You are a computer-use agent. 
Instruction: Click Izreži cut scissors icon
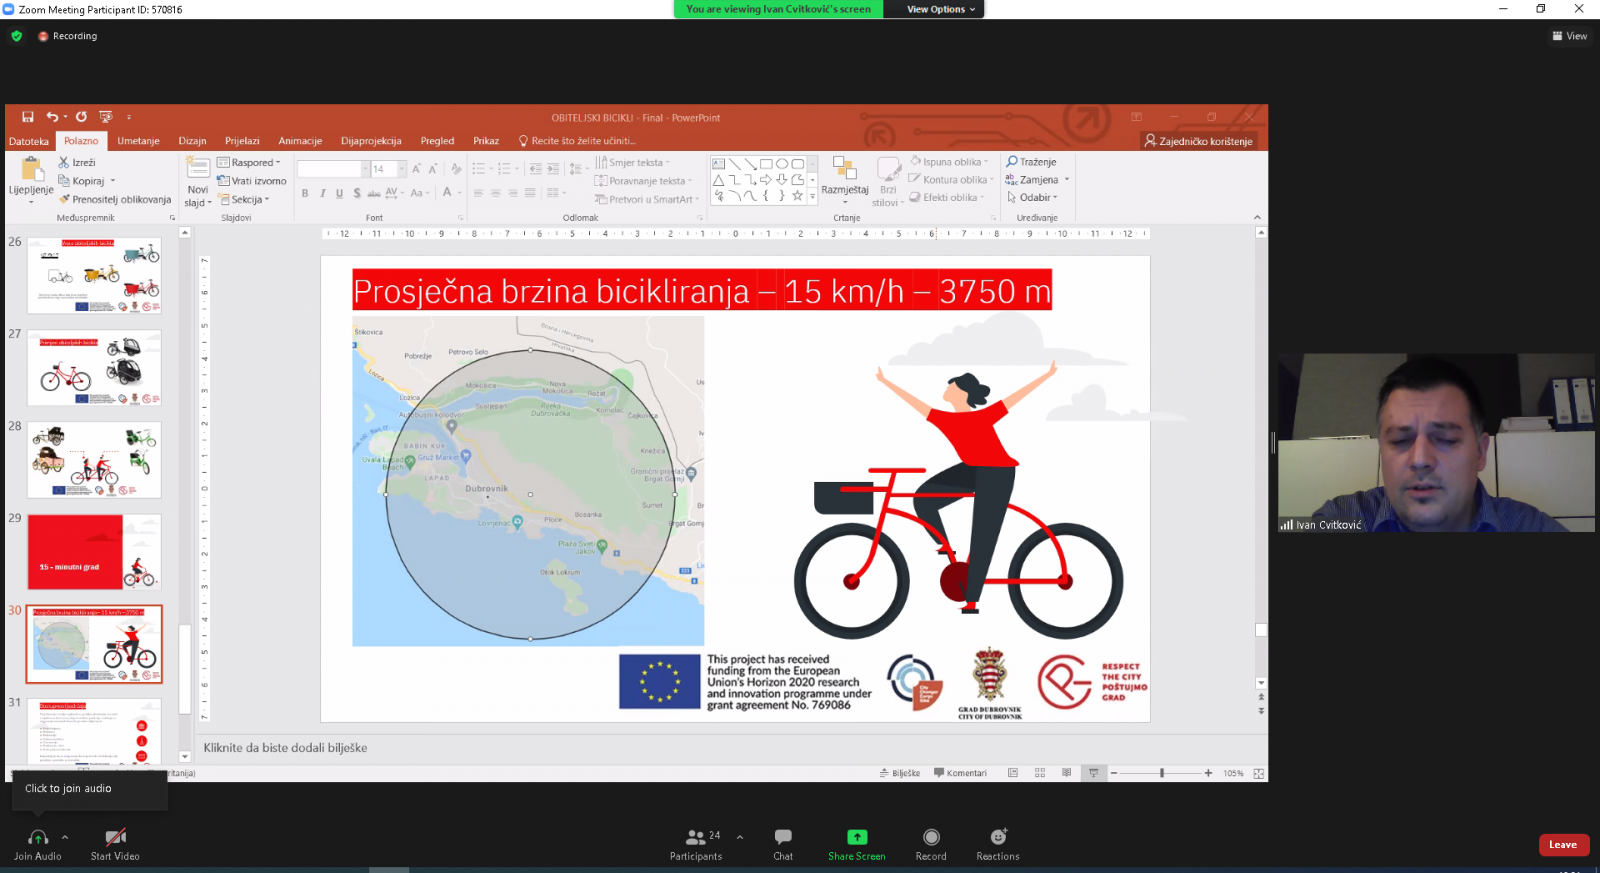point(64,162)
